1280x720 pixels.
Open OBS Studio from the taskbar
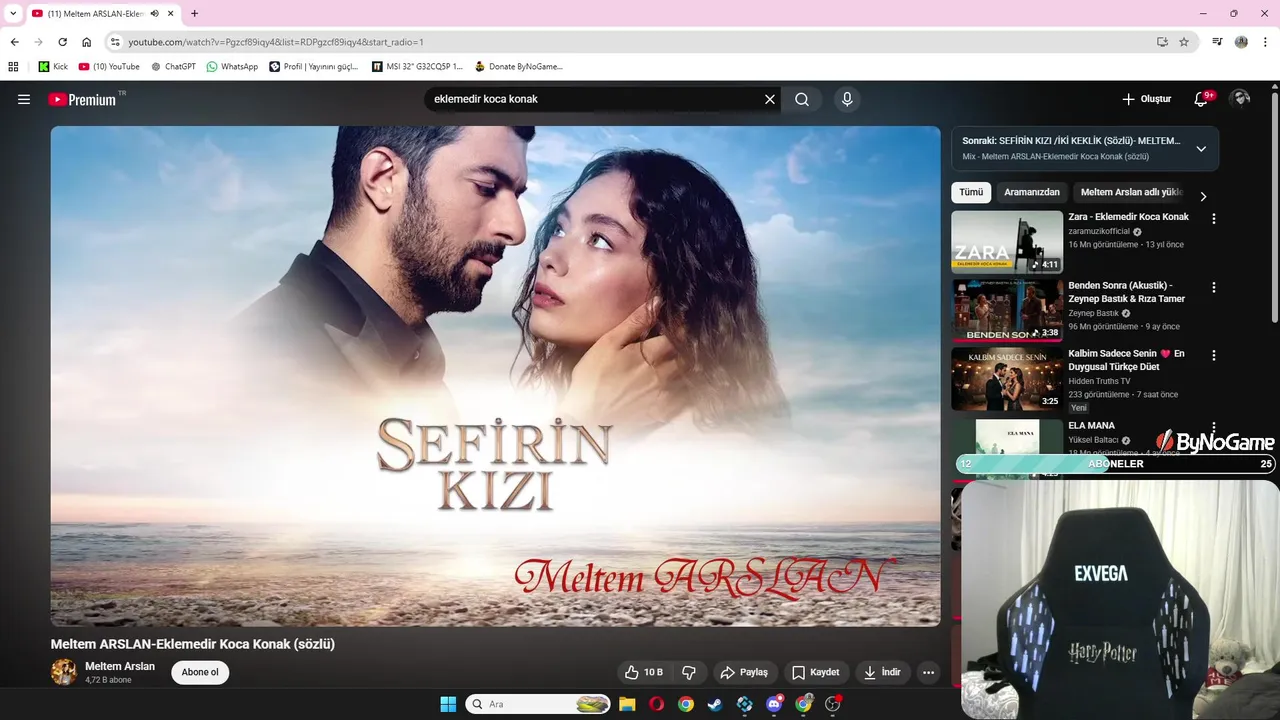click(x=833, y=704)
